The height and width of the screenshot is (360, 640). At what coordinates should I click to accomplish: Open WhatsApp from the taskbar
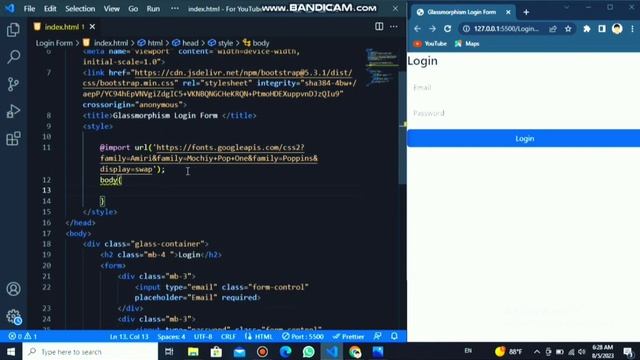click(x=309, y=351)
